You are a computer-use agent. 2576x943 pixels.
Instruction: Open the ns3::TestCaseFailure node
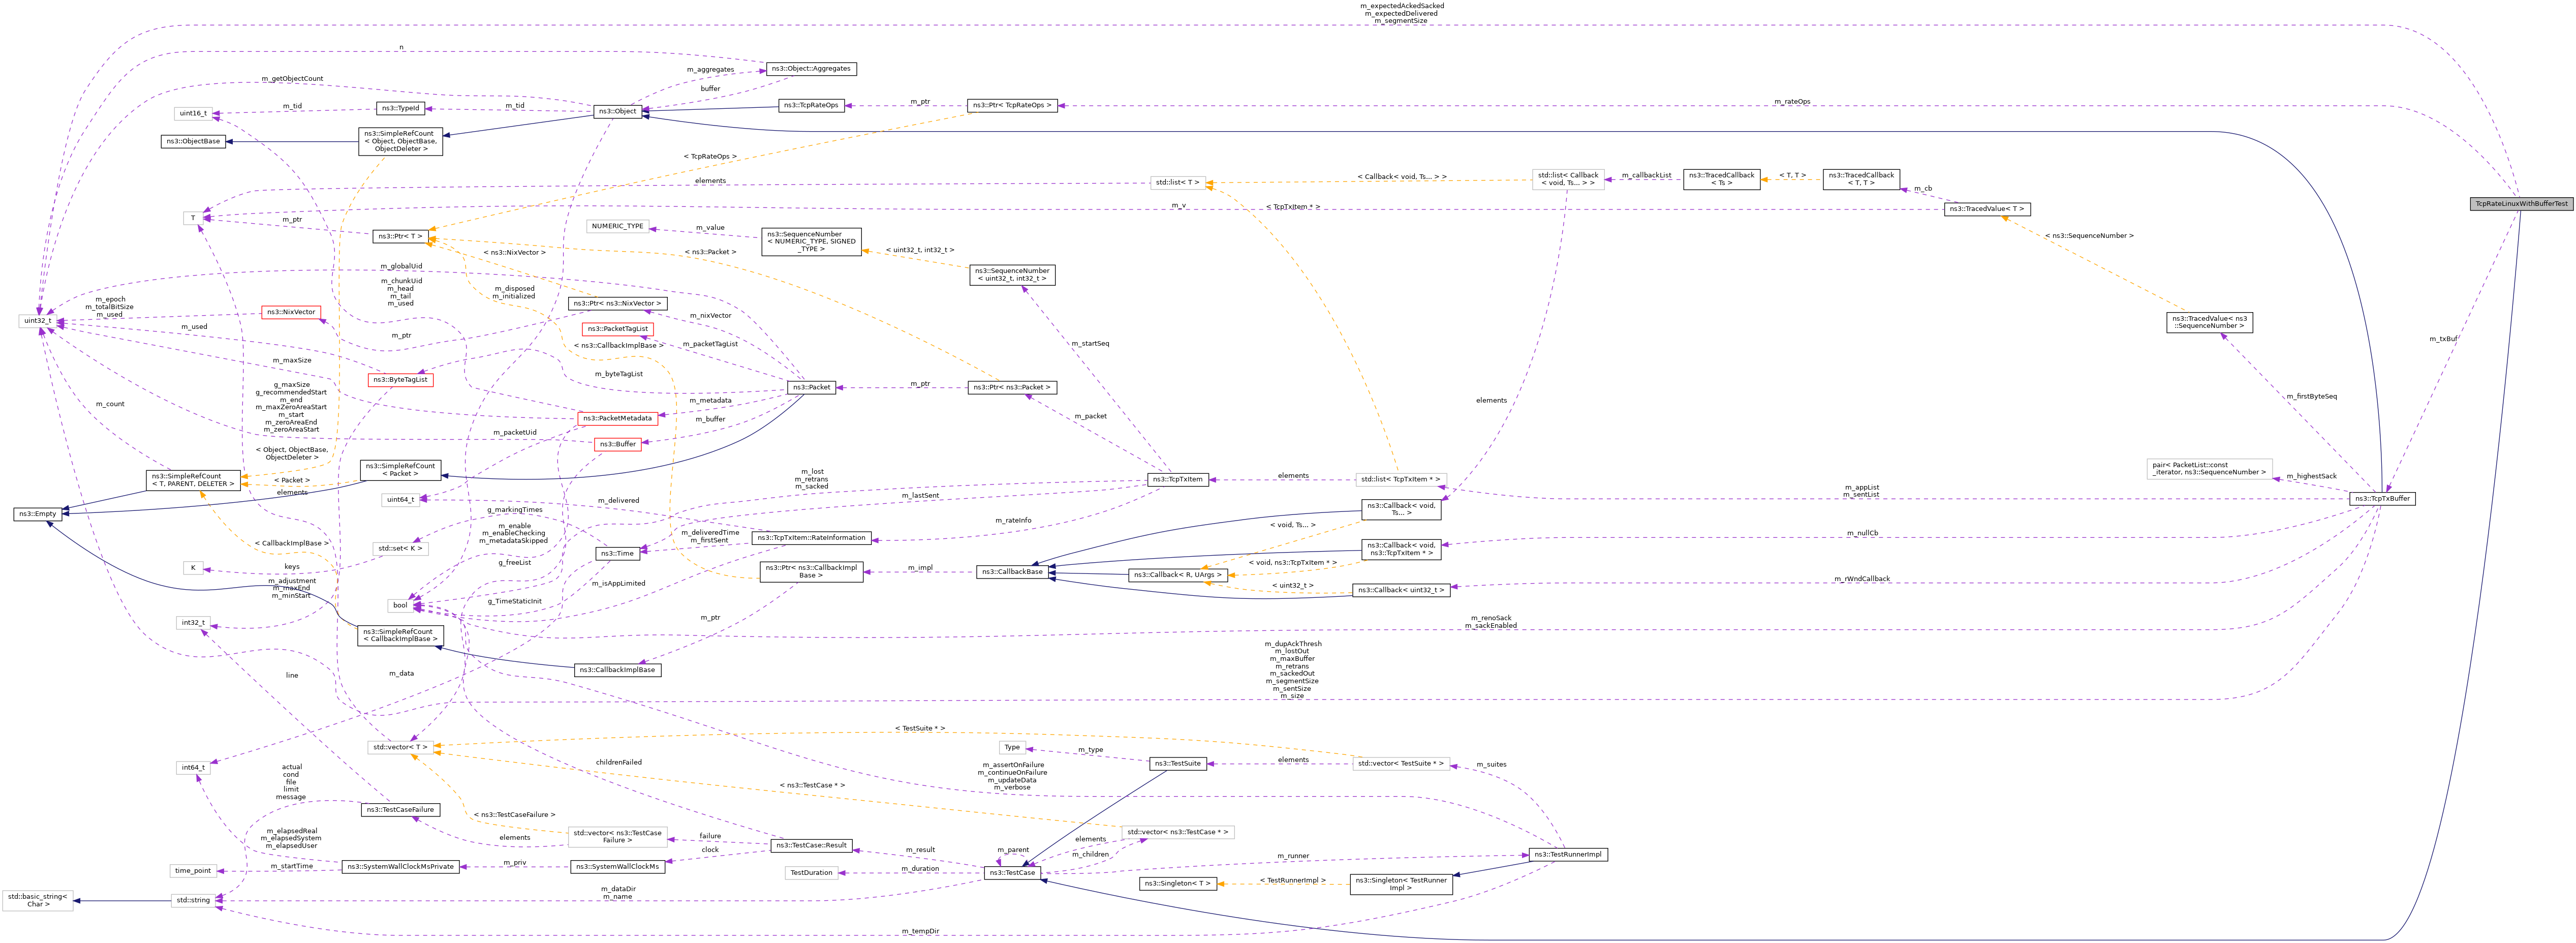pyautogui.click(x=400, y=810)
